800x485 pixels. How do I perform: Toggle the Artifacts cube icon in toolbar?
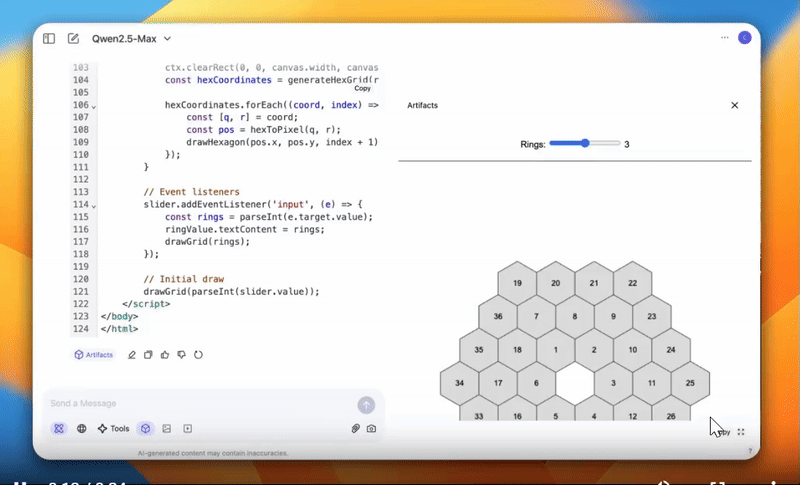(x=146, y=428)
